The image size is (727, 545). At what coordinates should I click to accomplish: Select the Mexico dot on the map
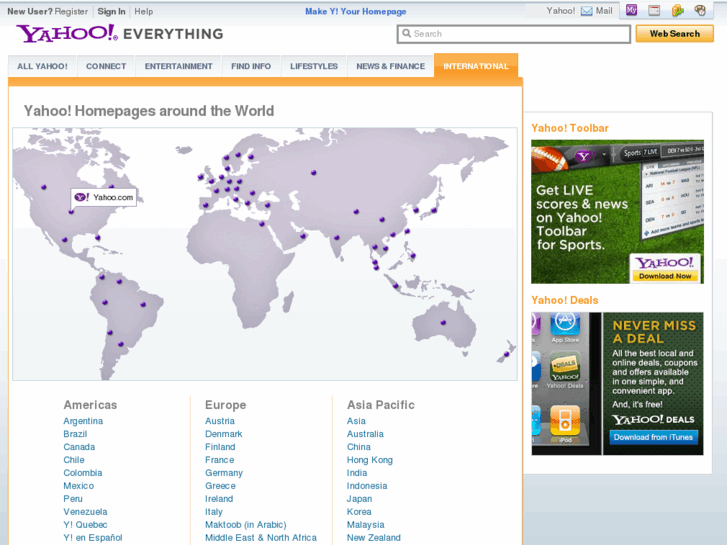64,240
